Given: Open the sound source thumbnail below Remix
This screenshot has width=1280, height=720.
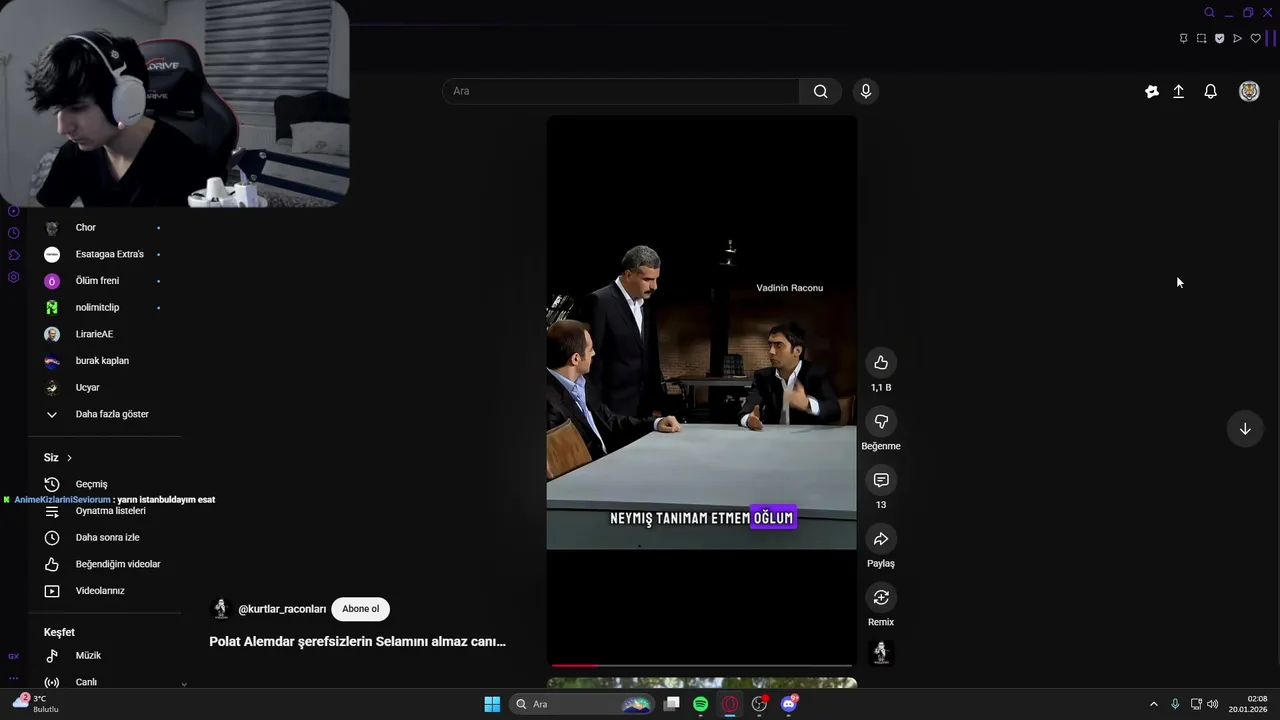Looking at the screenshot, I should [881, 653].
